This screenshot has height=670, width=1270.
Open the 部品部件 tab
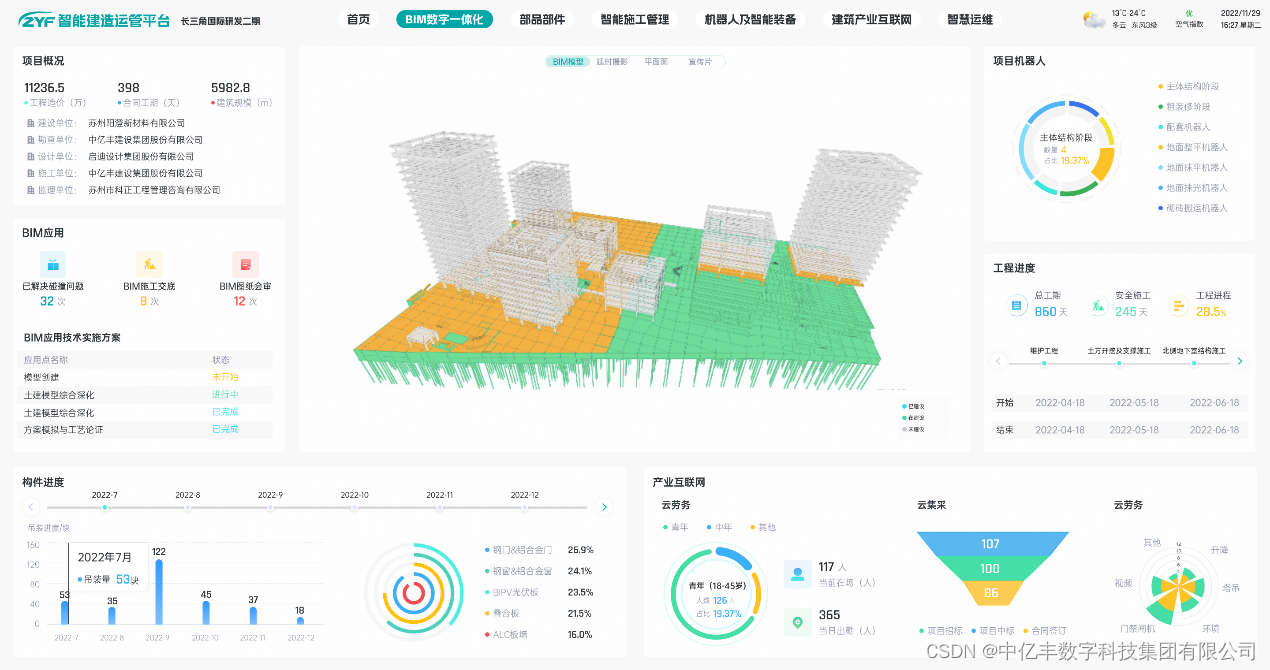[x=542, y=19]
